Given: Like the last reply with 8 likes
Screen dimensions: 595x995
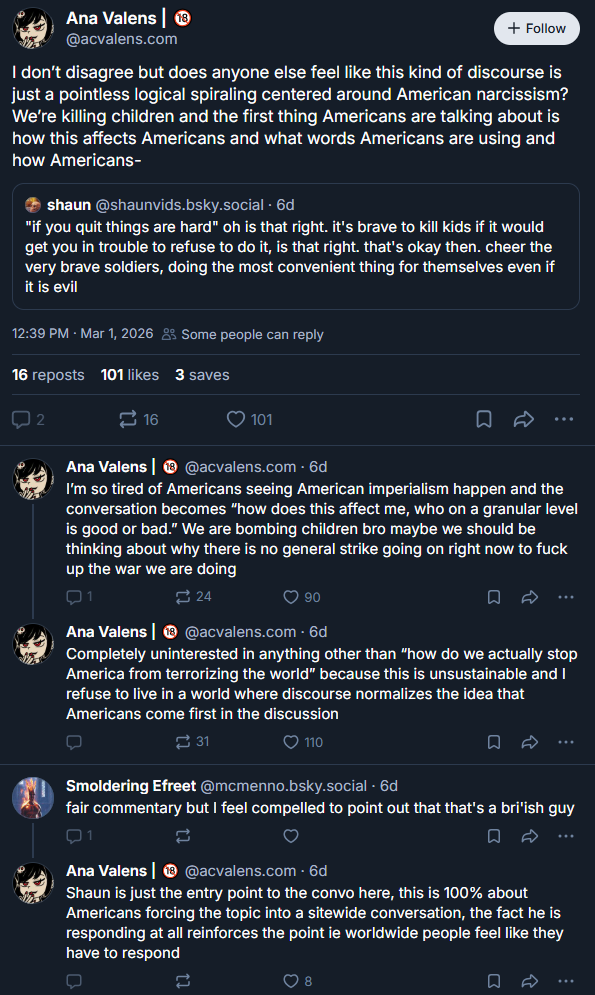Looking at the screenshot, I should pos(298,981).
